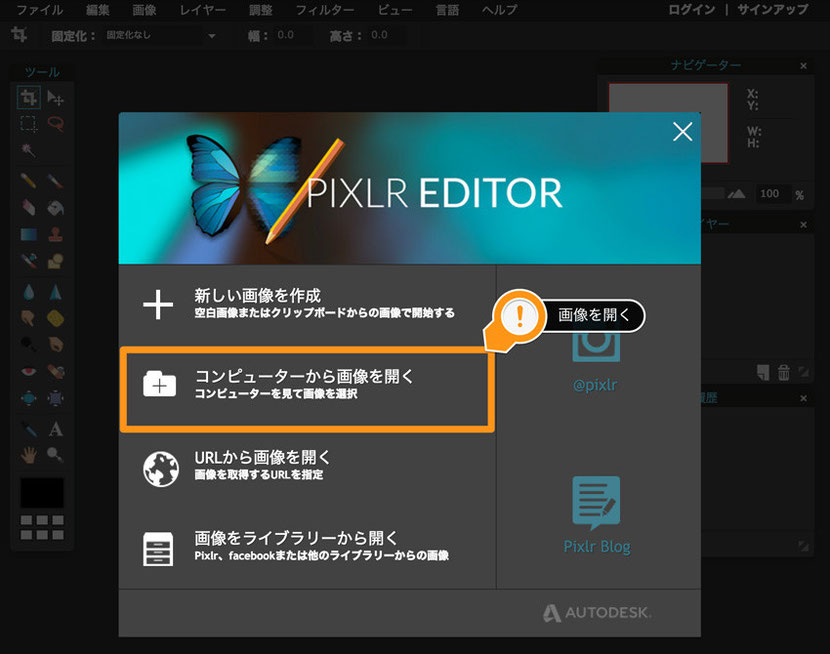The width and height of the screenshot is (830, 654).
Task: Open the ビュー menu
Action: click(395, 10)
